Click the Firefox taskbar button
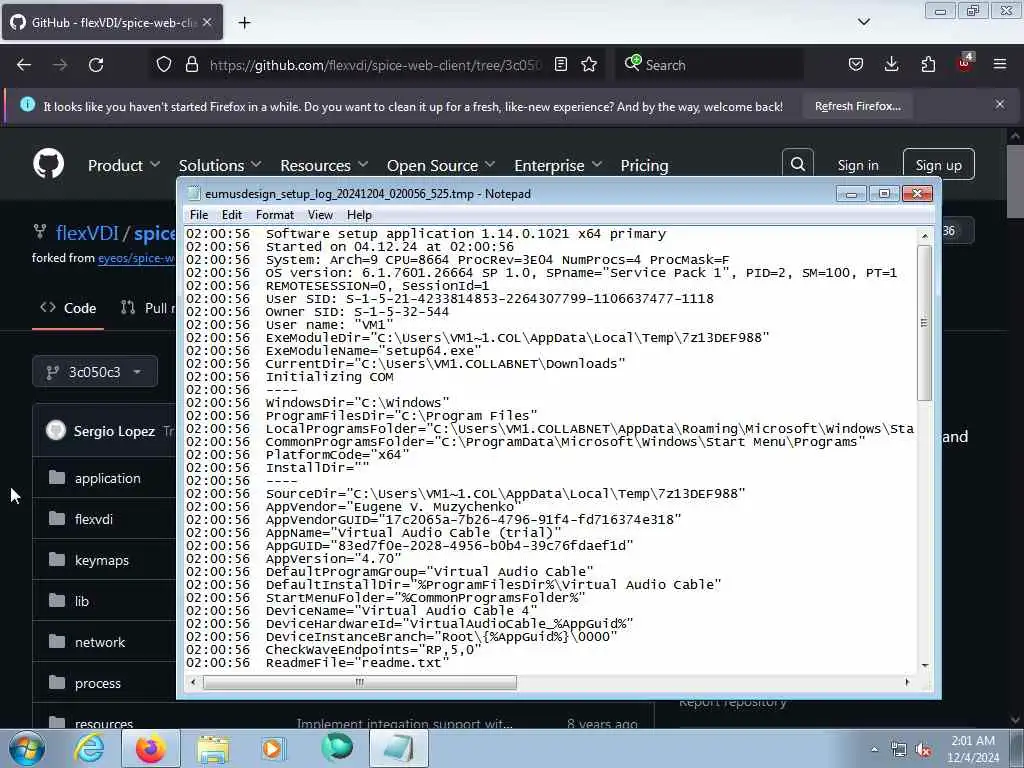The width and height of the screenshot is (1024, 768). point(150,749)
